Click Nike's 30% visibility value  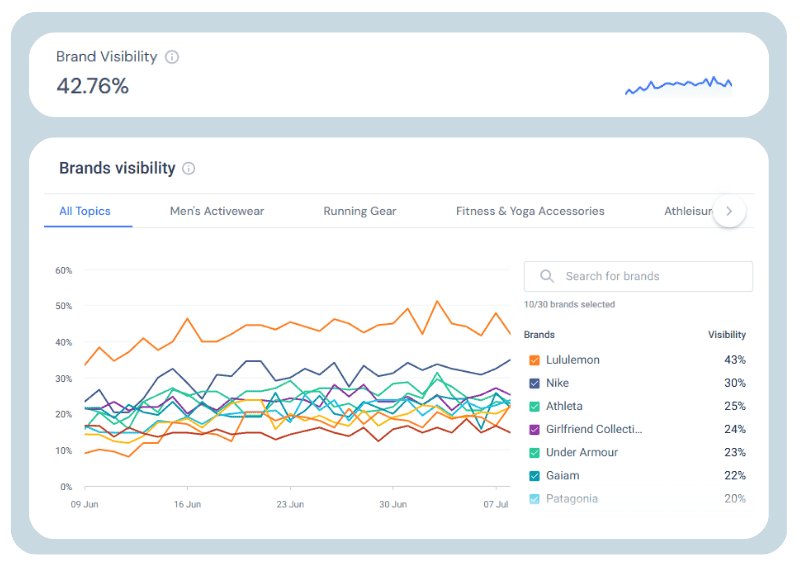735,383
